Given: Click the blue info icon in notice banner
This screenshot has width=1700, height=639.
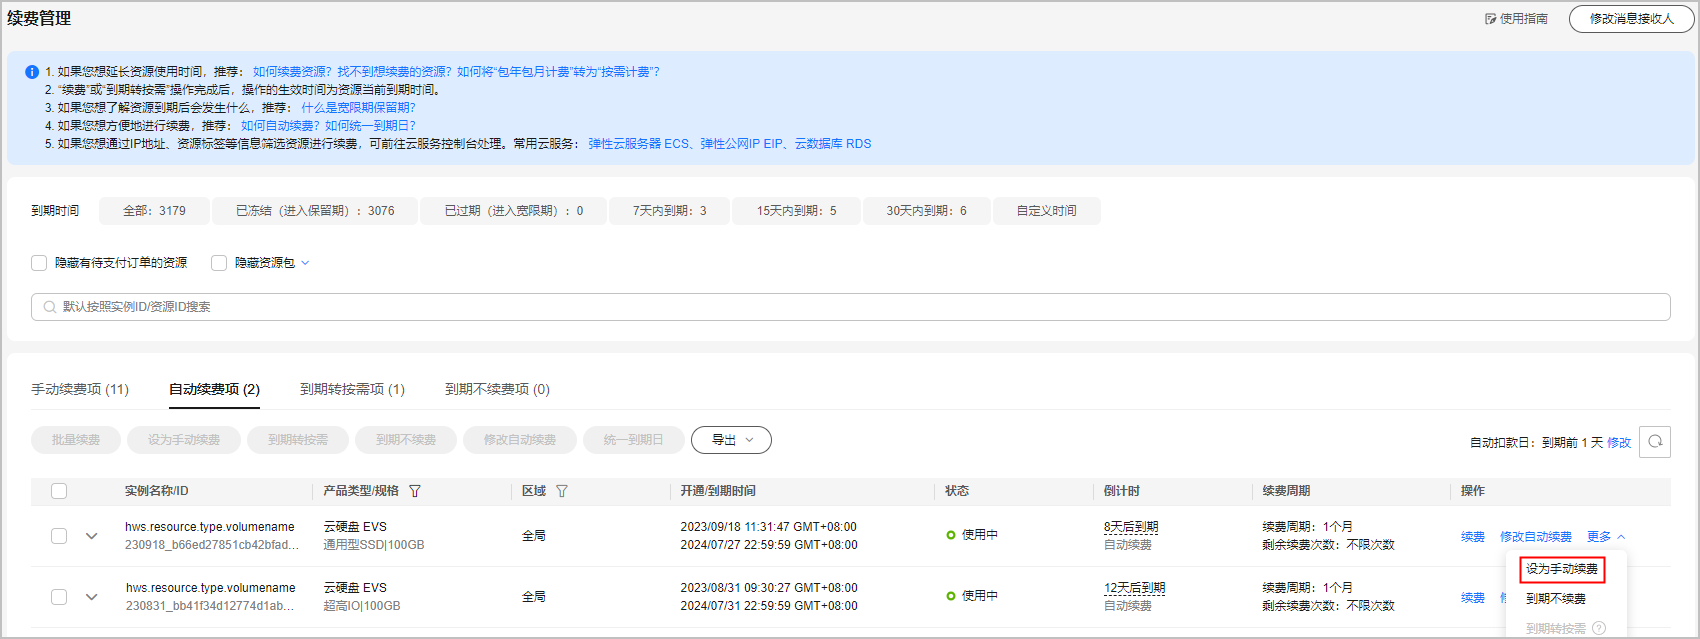Looking at the screenshot, I should (32, 72).
